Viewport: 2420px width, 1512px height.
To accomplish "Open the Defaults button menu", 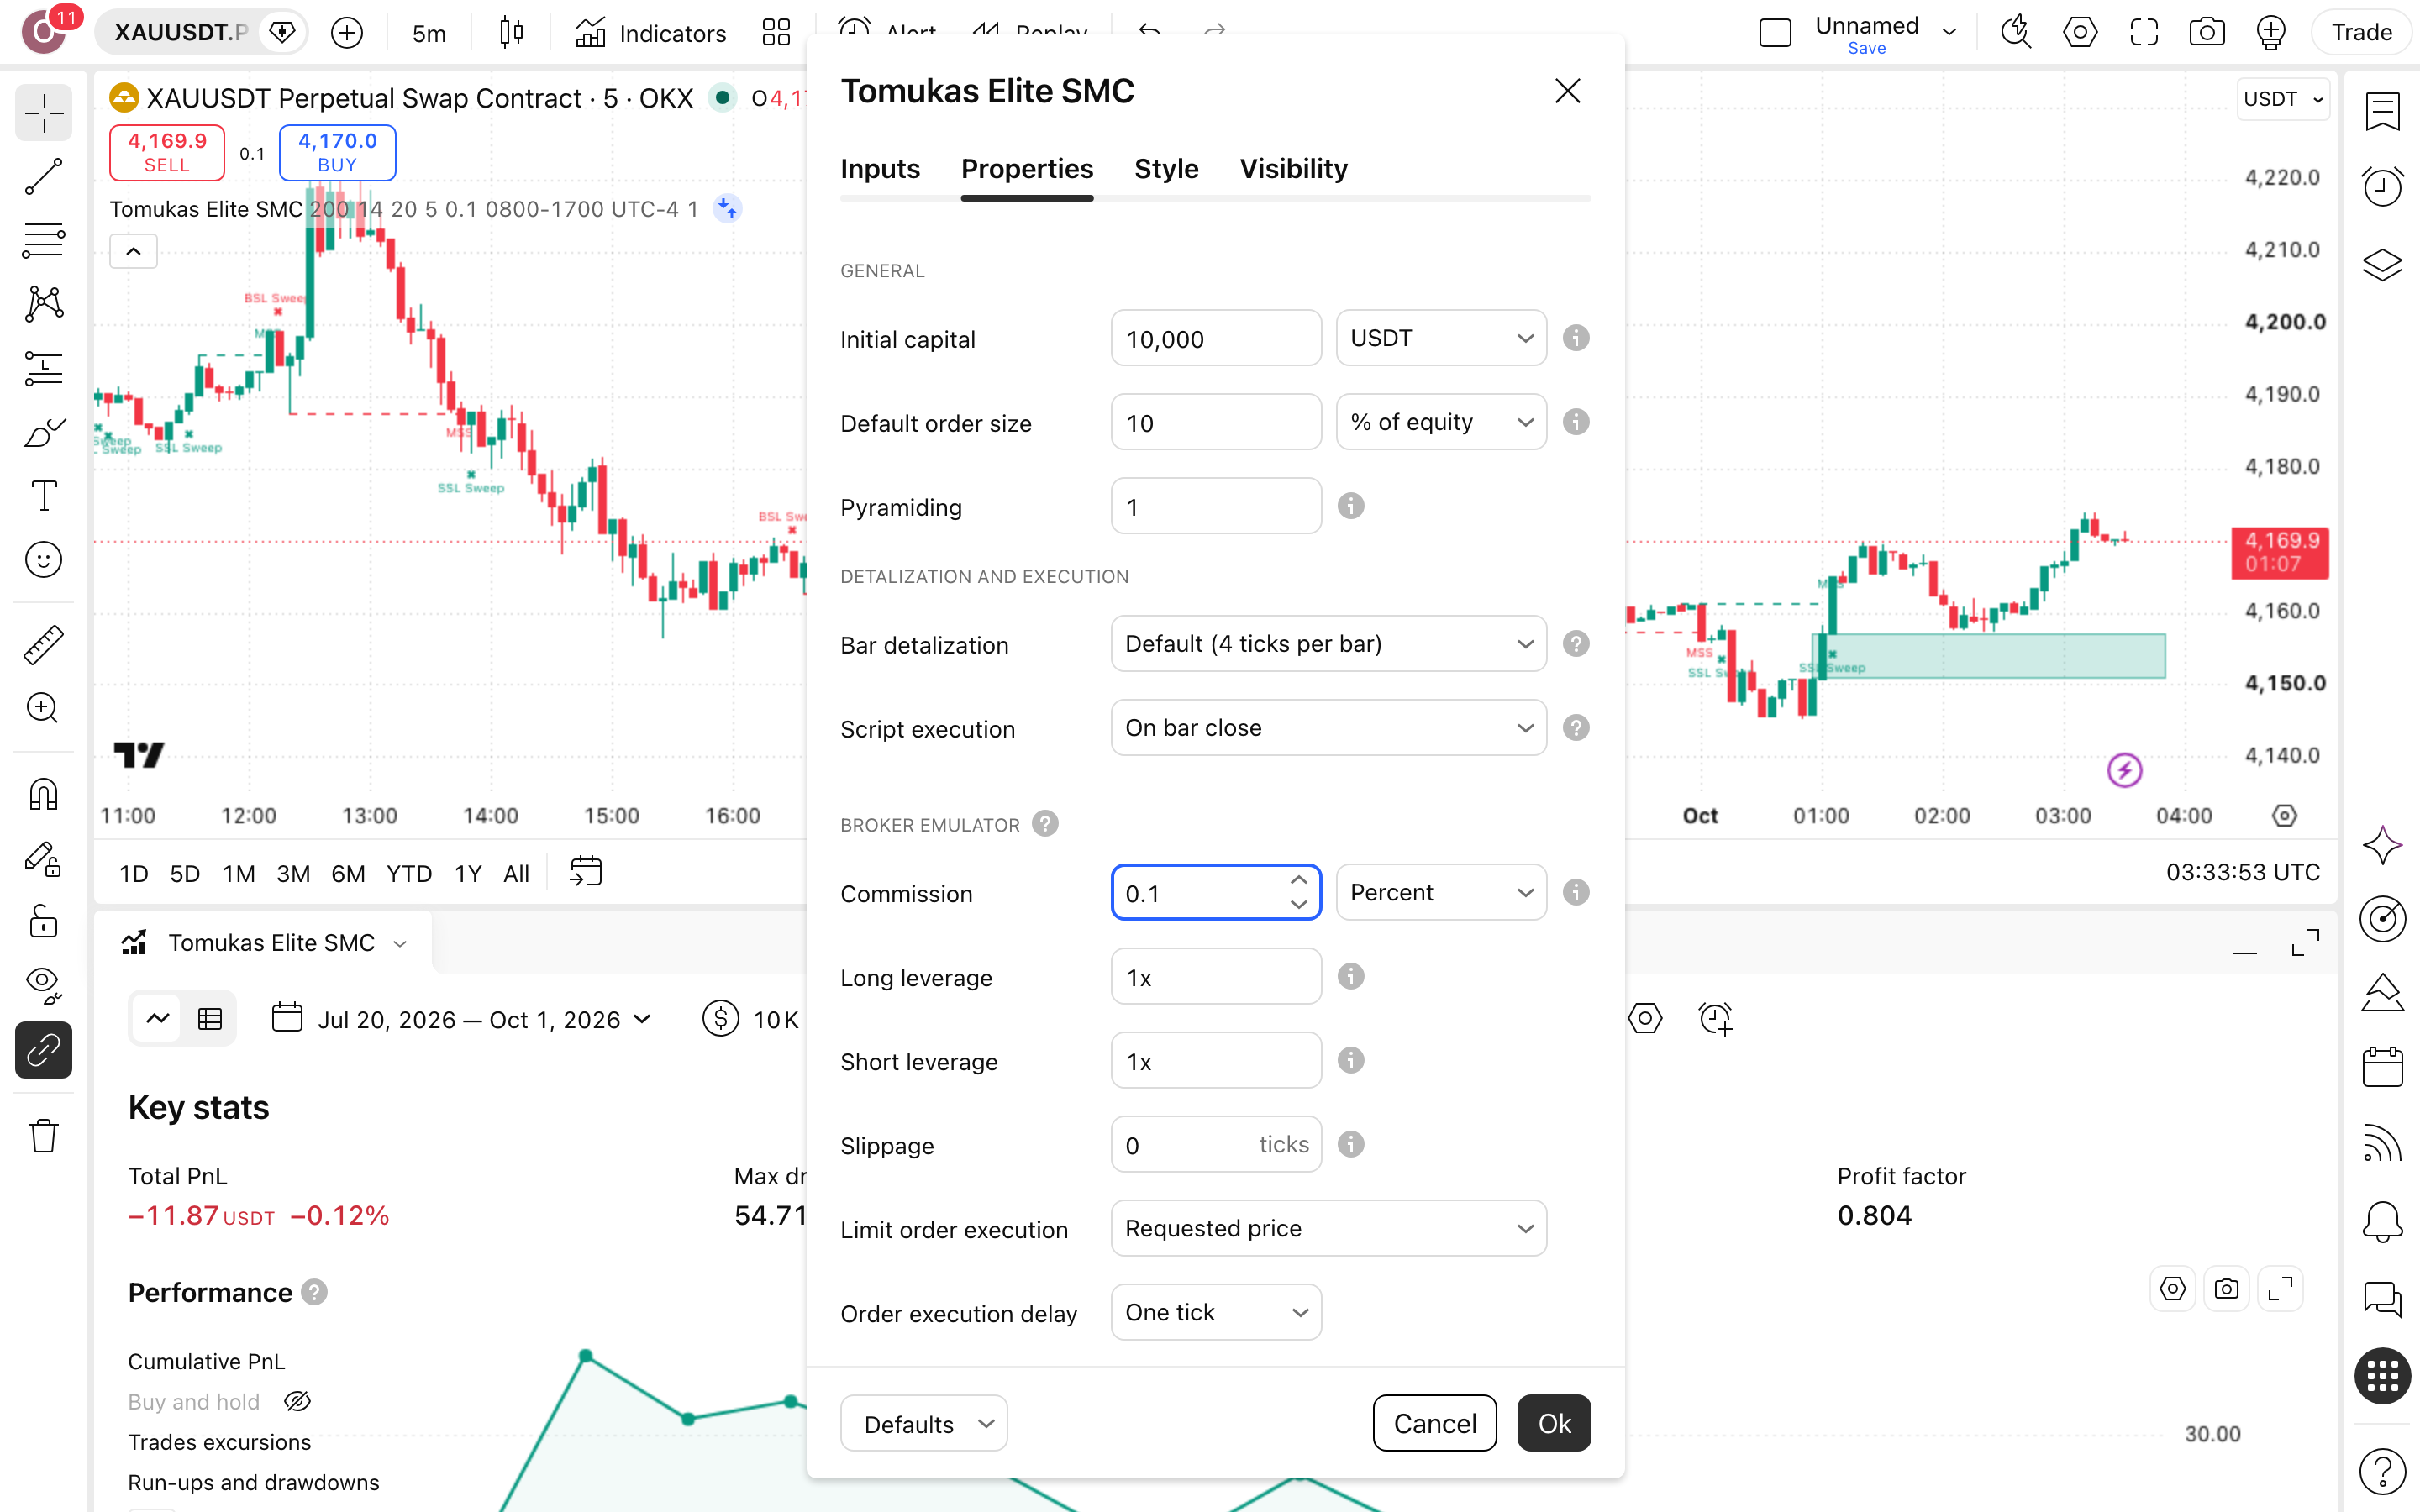I will click(923, 1423).
